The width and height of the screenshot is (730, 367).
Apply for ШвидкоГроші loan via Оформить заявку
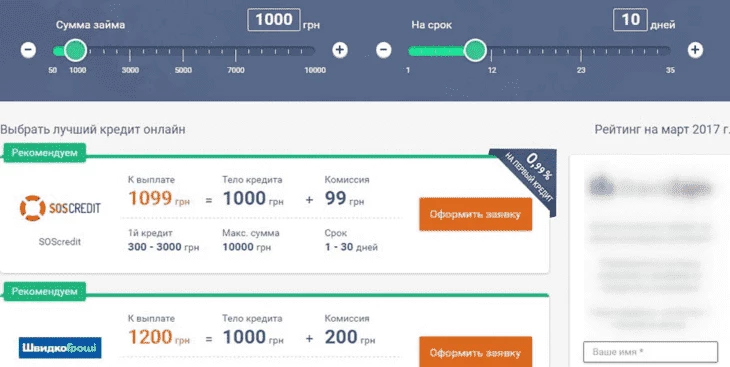pos(475,352)
